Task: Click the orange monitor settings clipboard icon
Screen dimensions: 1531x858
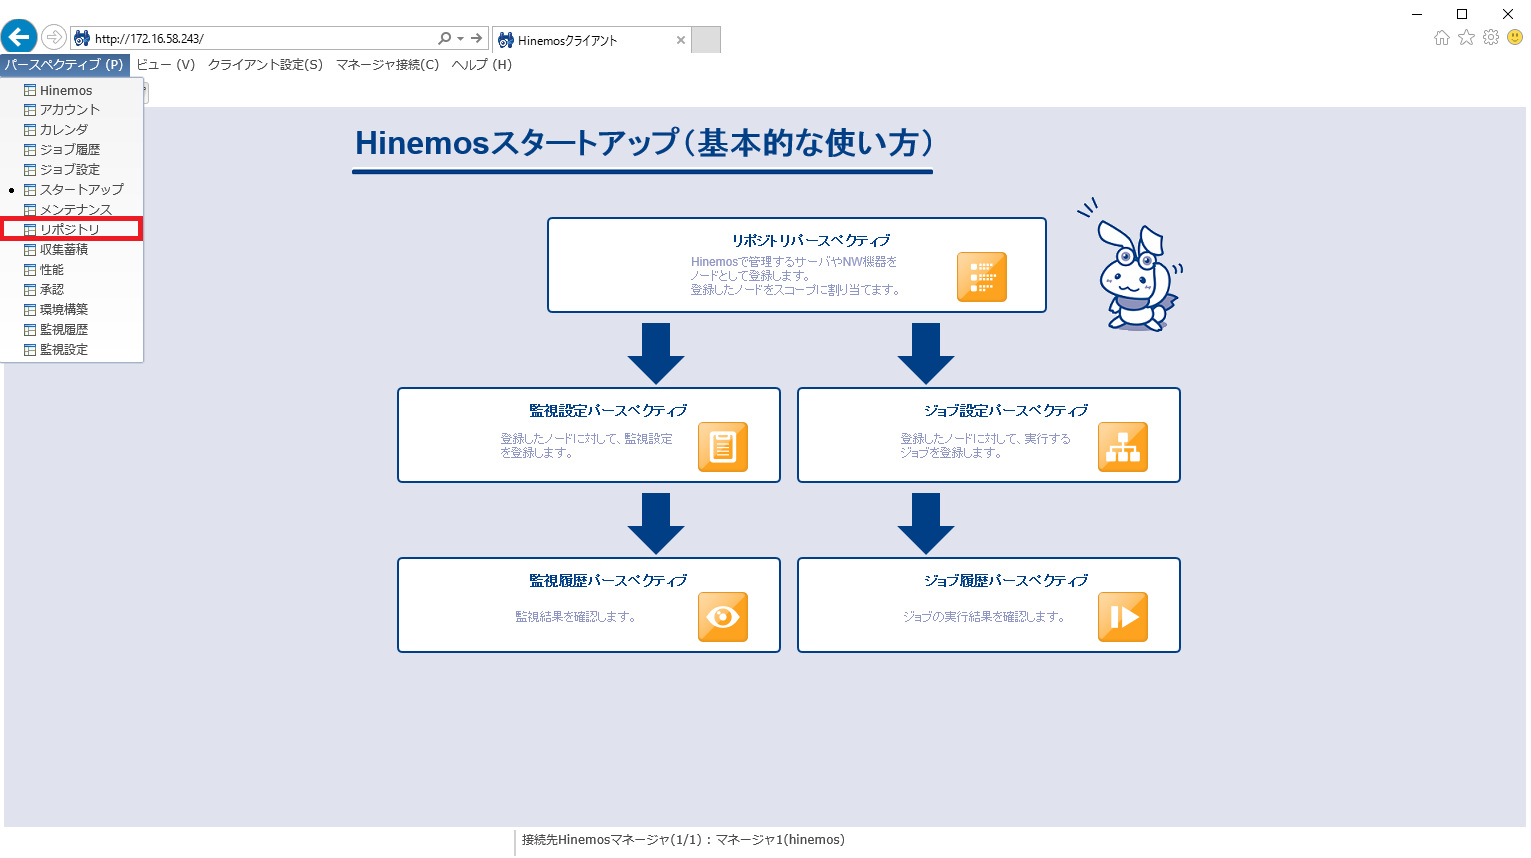Action: point(722,447)
